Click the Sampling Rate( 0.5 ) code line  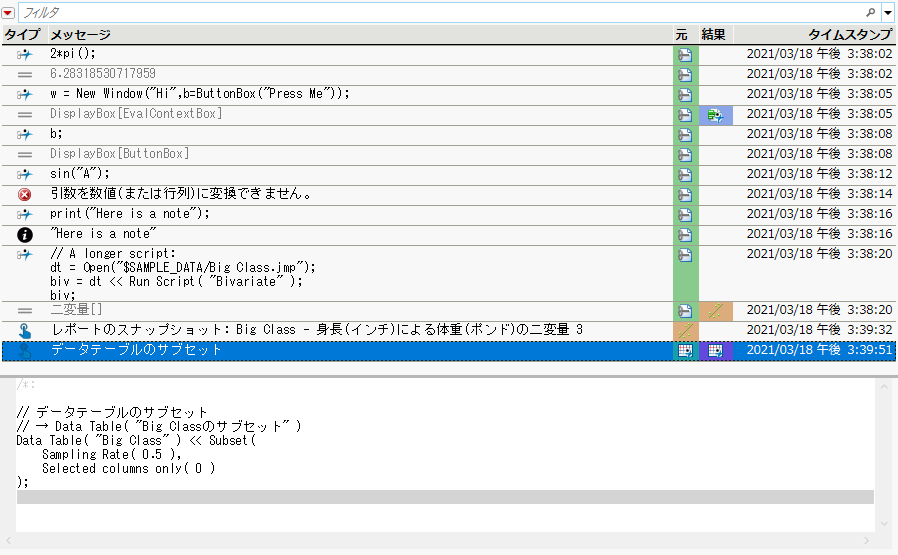pyautogui.click(x=112, y=455)
